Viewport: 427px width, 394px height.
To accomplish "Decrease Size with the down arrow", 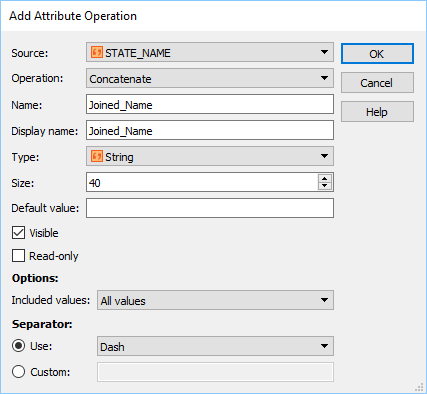I will coord(325,186).
